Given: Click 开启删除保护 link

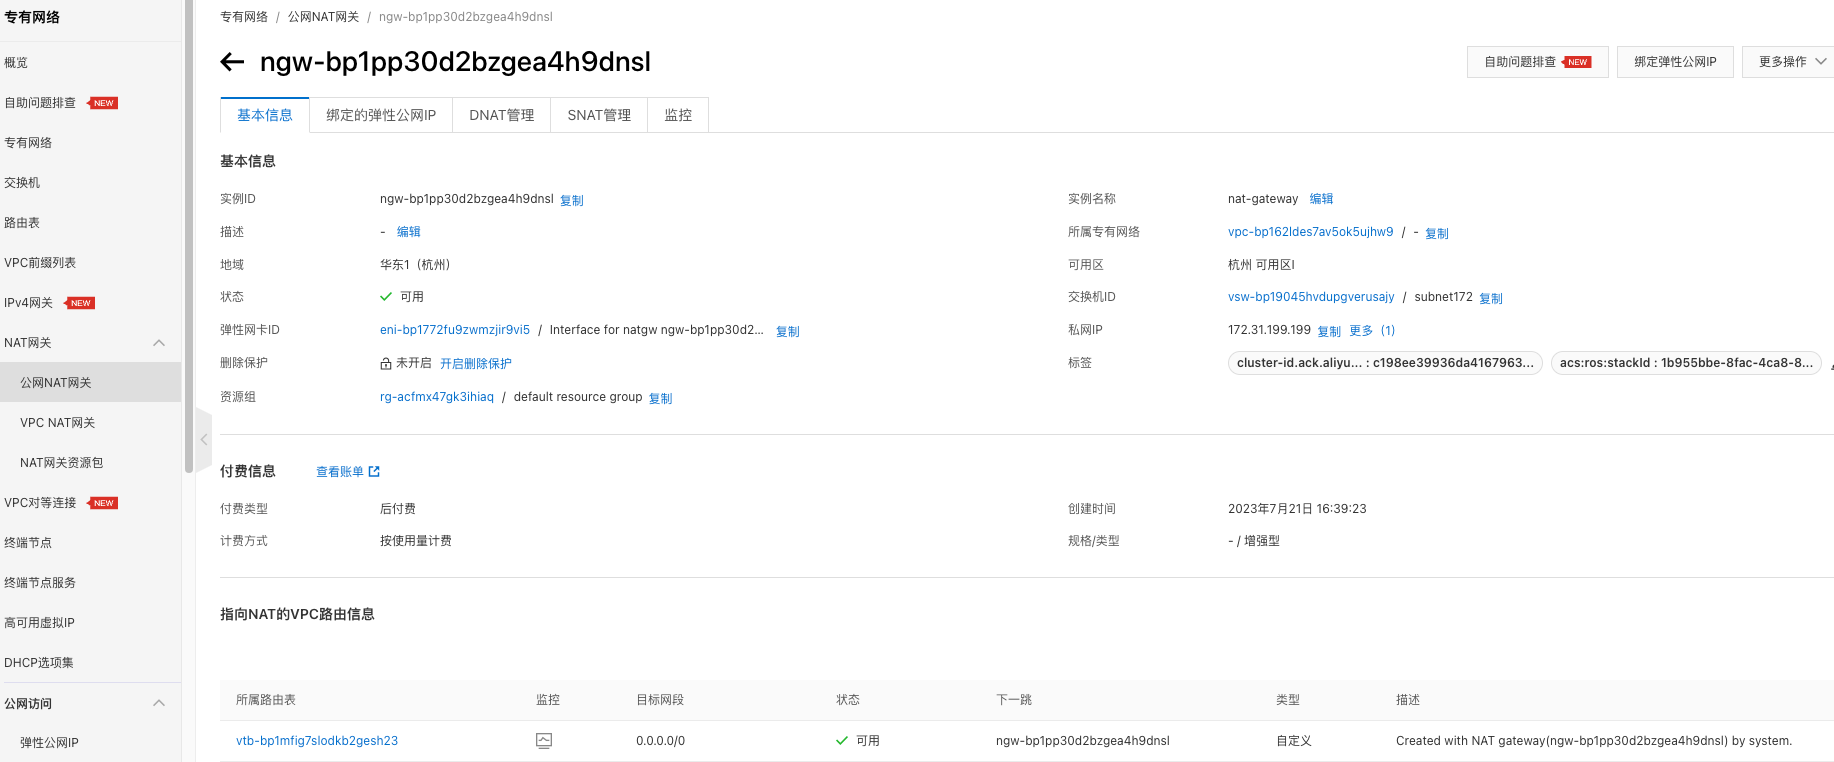Looking at the screenshot, I should click(476, 364).
